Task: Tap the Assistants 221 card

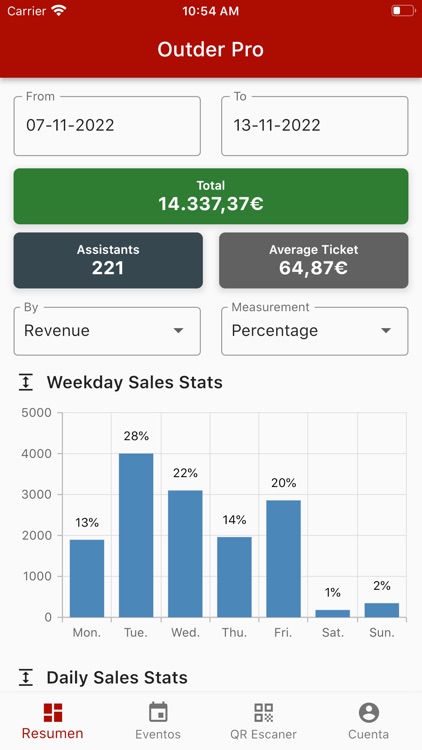Action: tap(108, 260)
